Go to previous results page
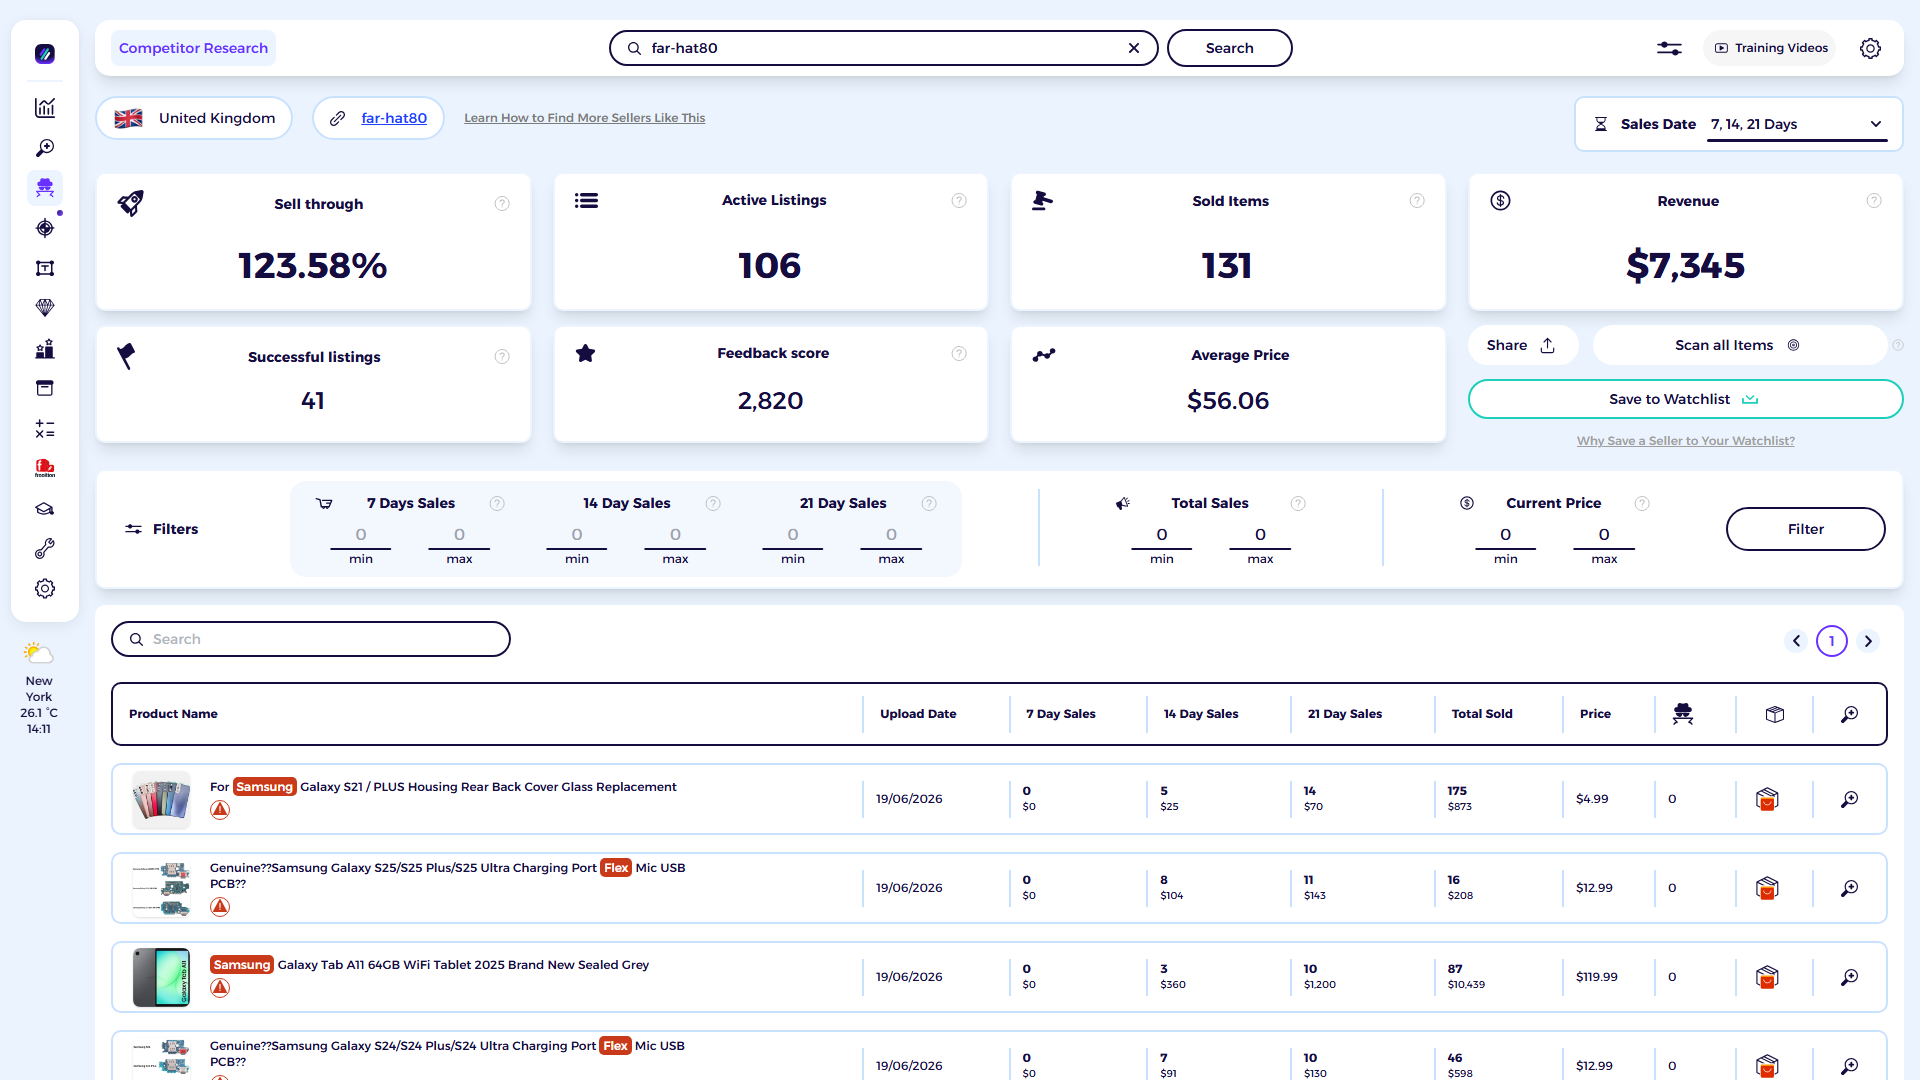The image size is (1920, 1080). (1796, 641)
